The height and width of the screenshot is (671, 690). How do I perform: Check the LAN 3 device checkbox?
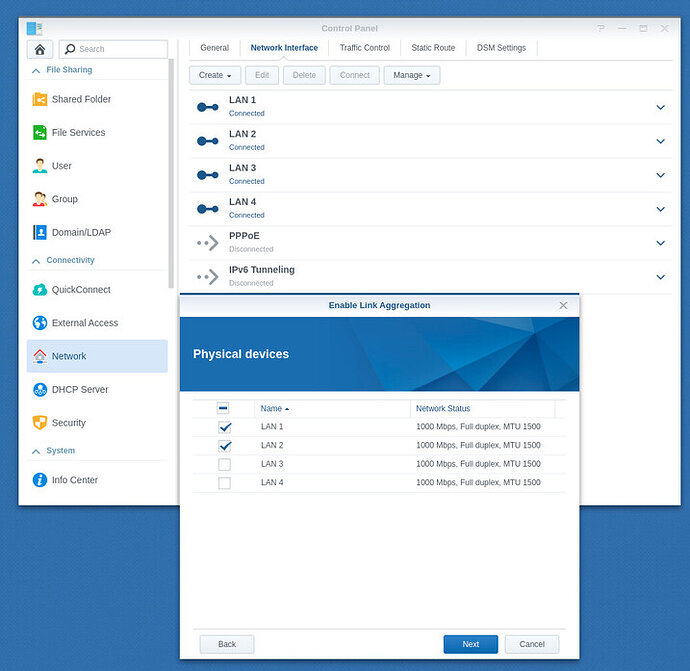(224, 464)
